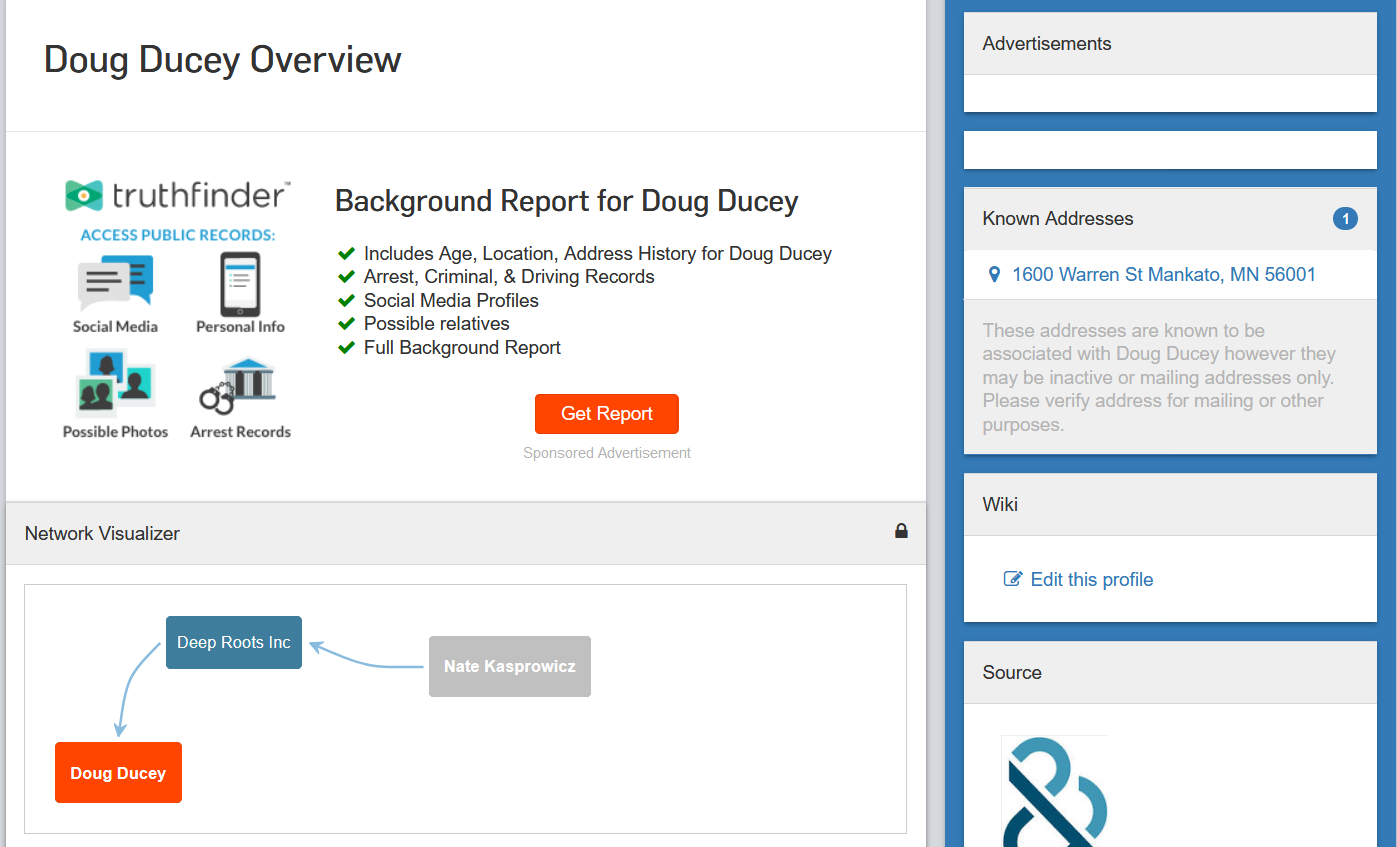
Task: Click 'Social Media Profiles' line
Action: tap(451, 300)
